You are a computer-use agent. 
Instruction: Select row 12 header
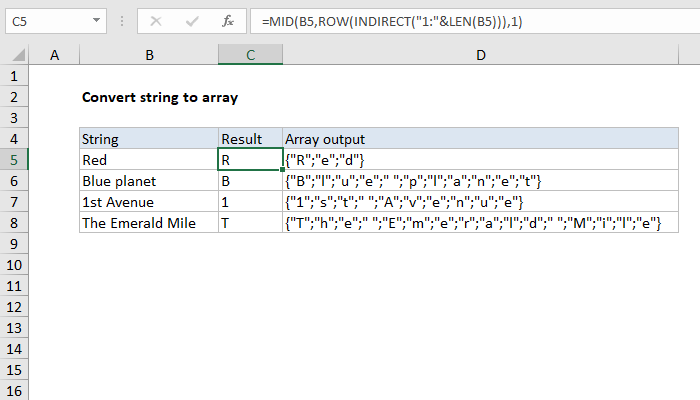[14, 307]
